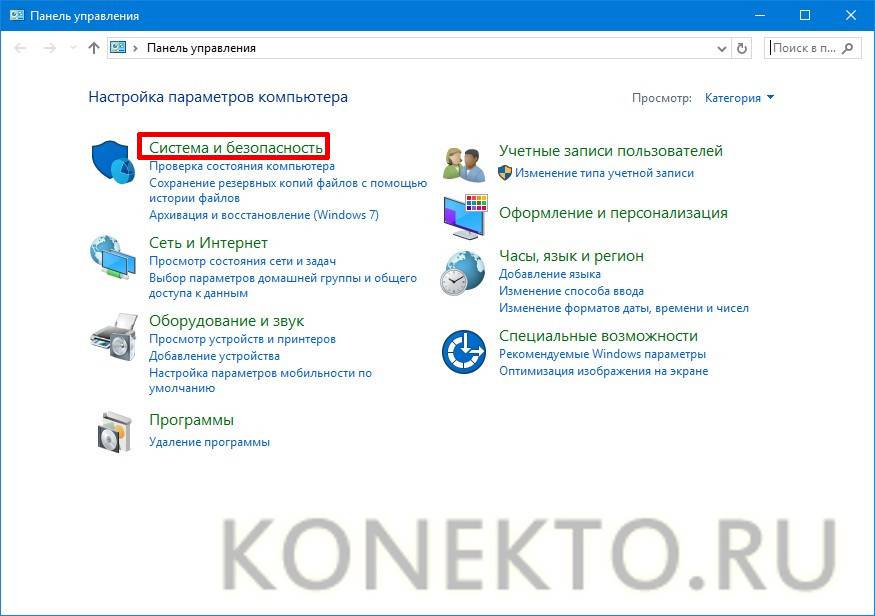Click the Система и безопасность heading
875x616 pixels.
pos(235,147)
